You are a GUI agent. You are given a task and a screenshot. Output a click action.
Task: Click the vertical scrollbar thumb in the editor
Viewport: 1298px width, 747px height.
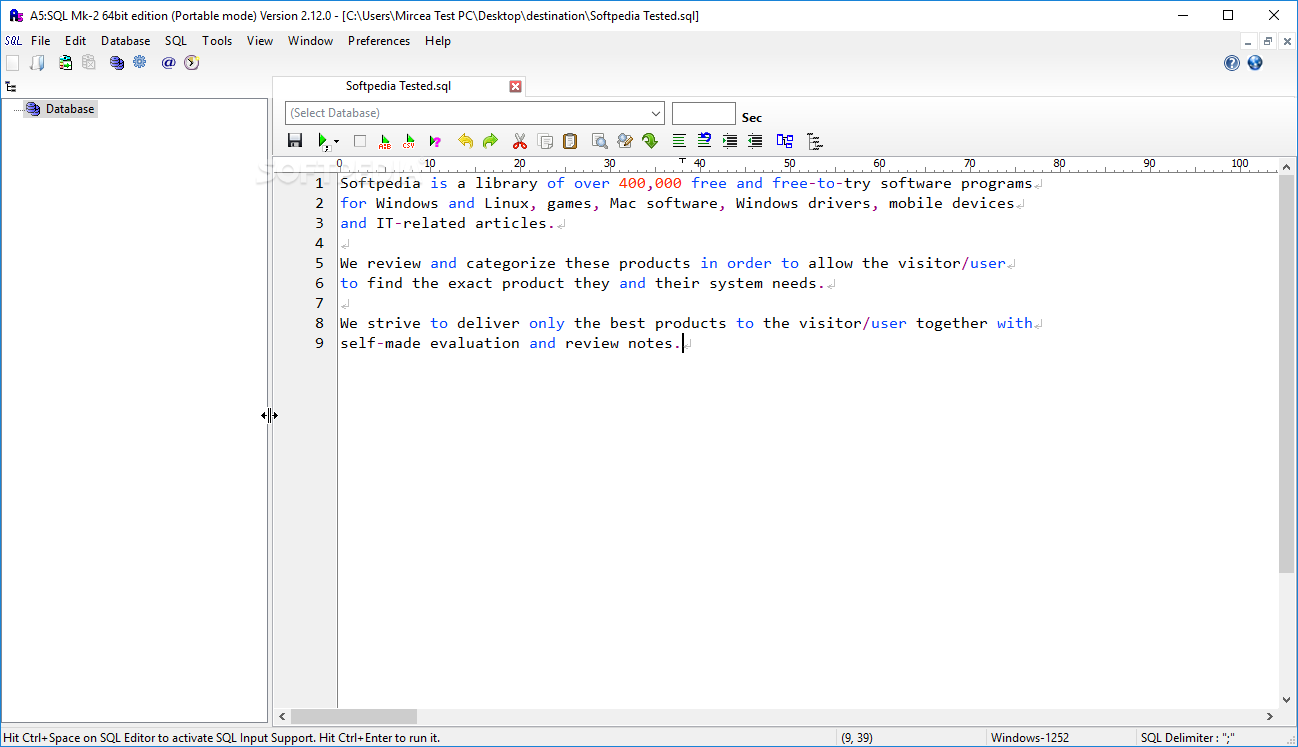(x=1287, y=374)
